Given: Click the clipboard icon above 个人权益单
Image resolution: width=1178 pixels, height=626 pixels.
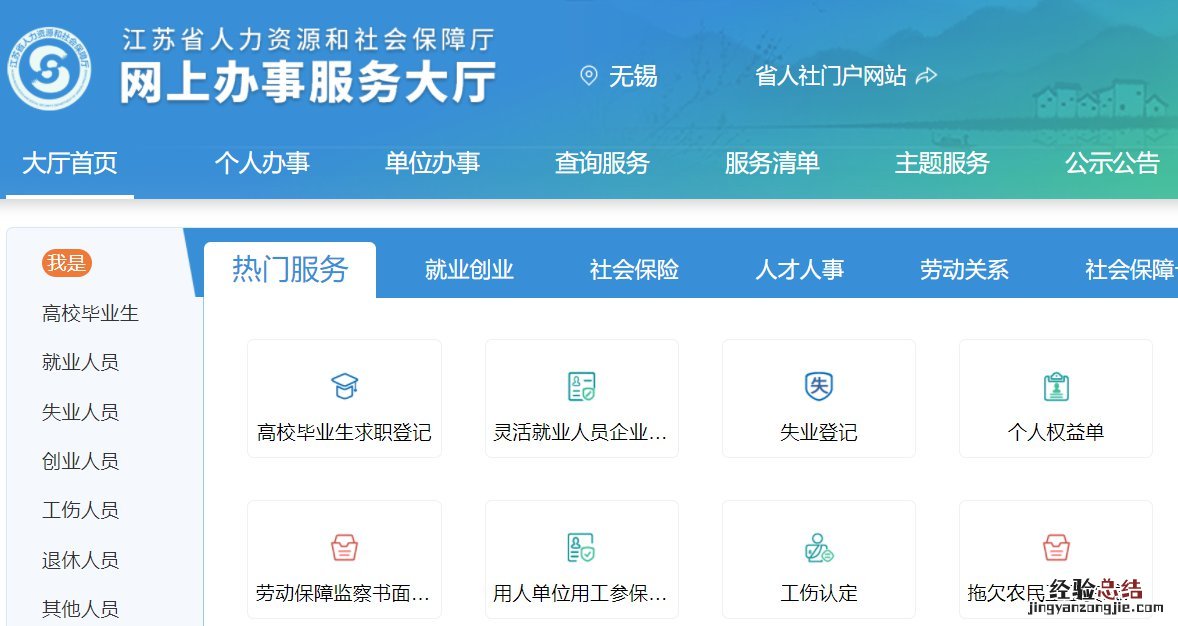Looking at the screenshot, I should pos(1056,386).
